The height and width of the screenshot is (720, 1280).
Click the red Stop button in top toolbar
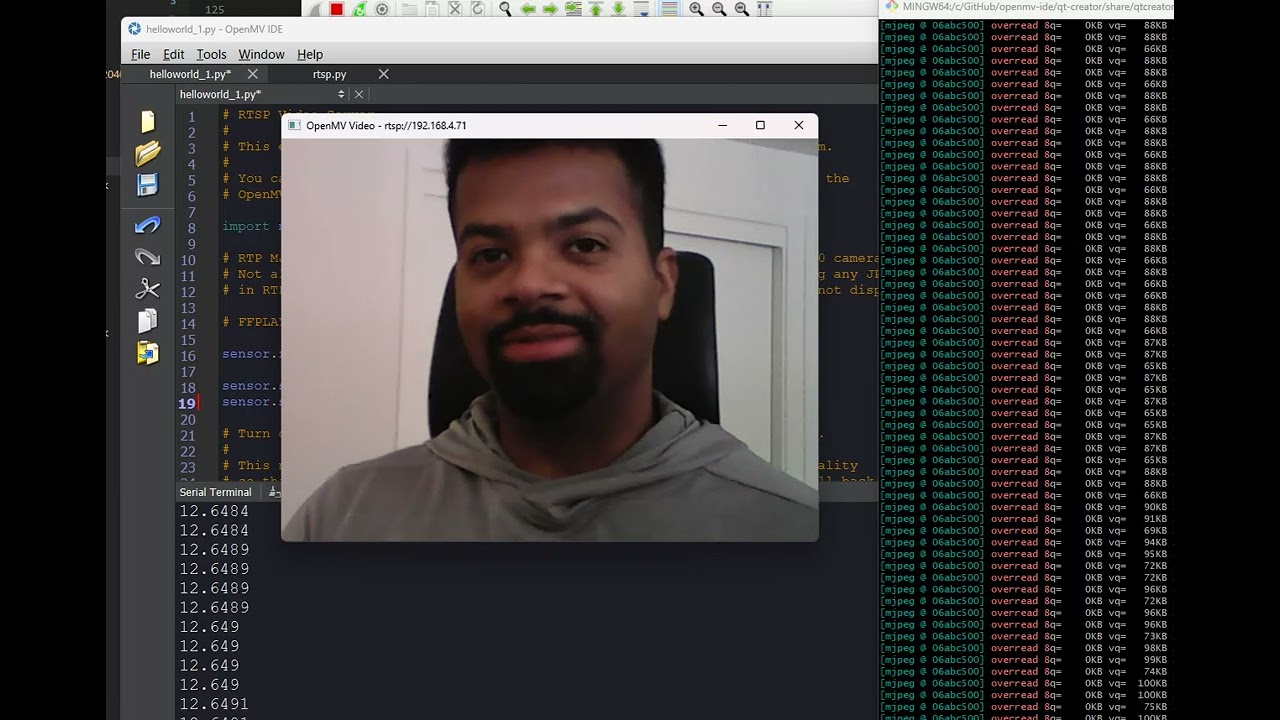coord(336,9)
